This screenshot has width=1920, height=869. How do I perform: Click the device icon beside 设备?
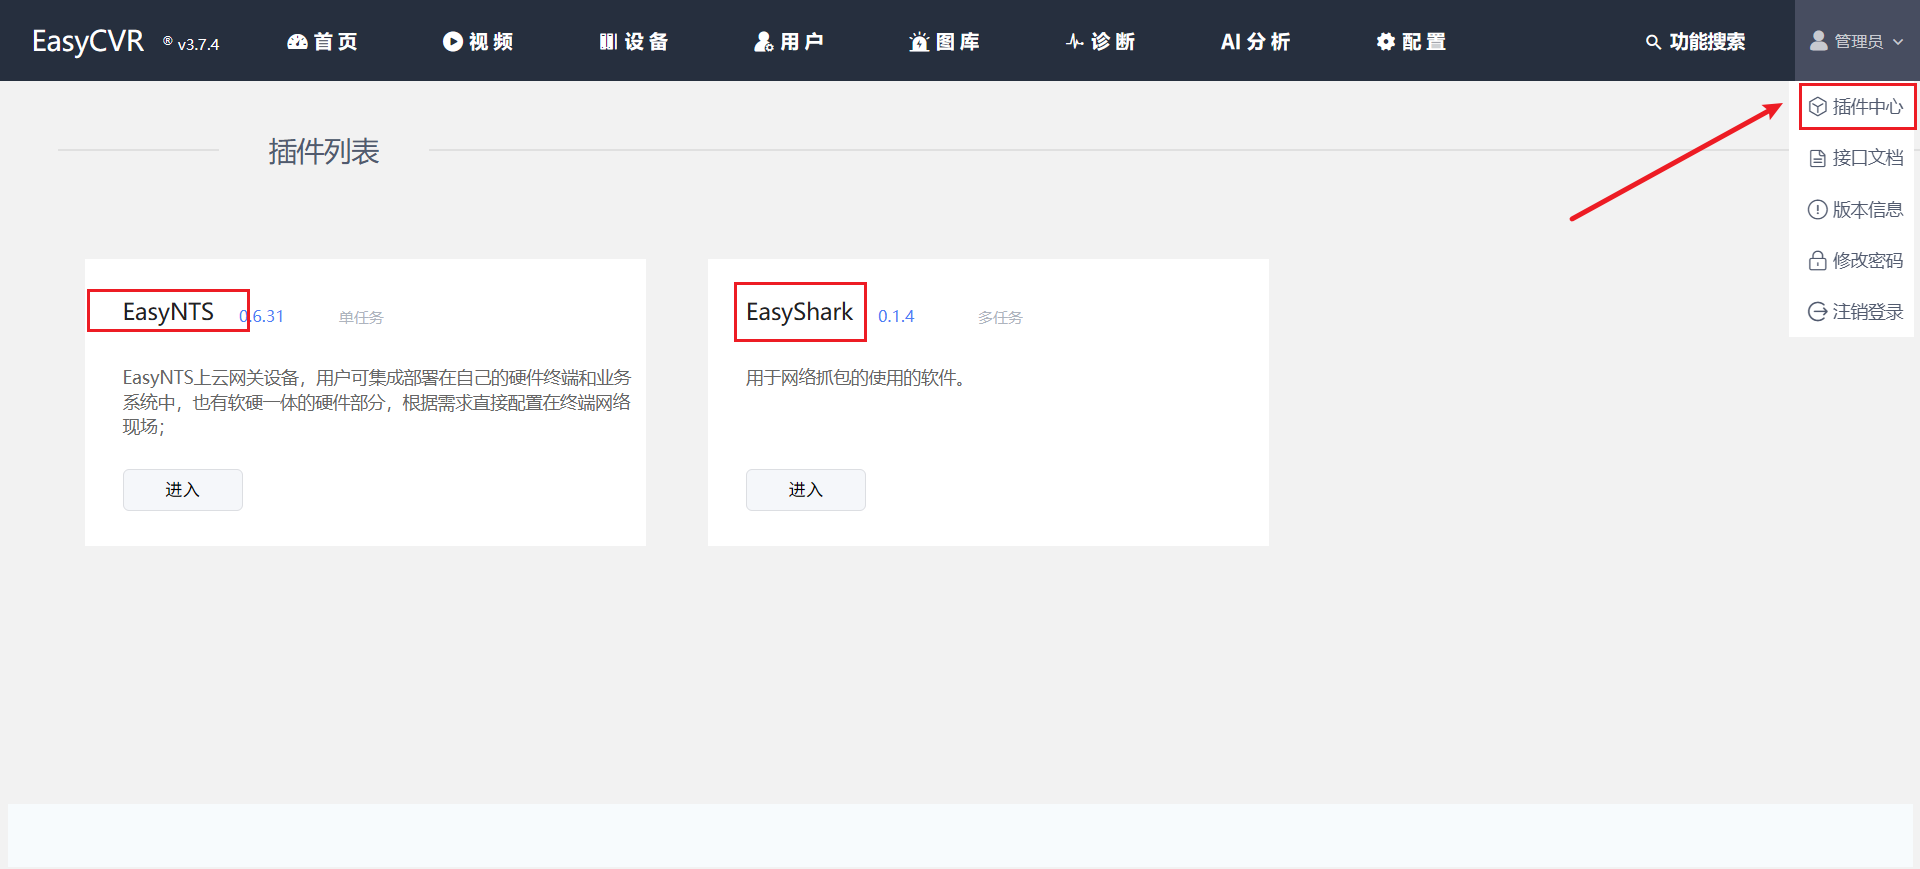pos(608,42)
